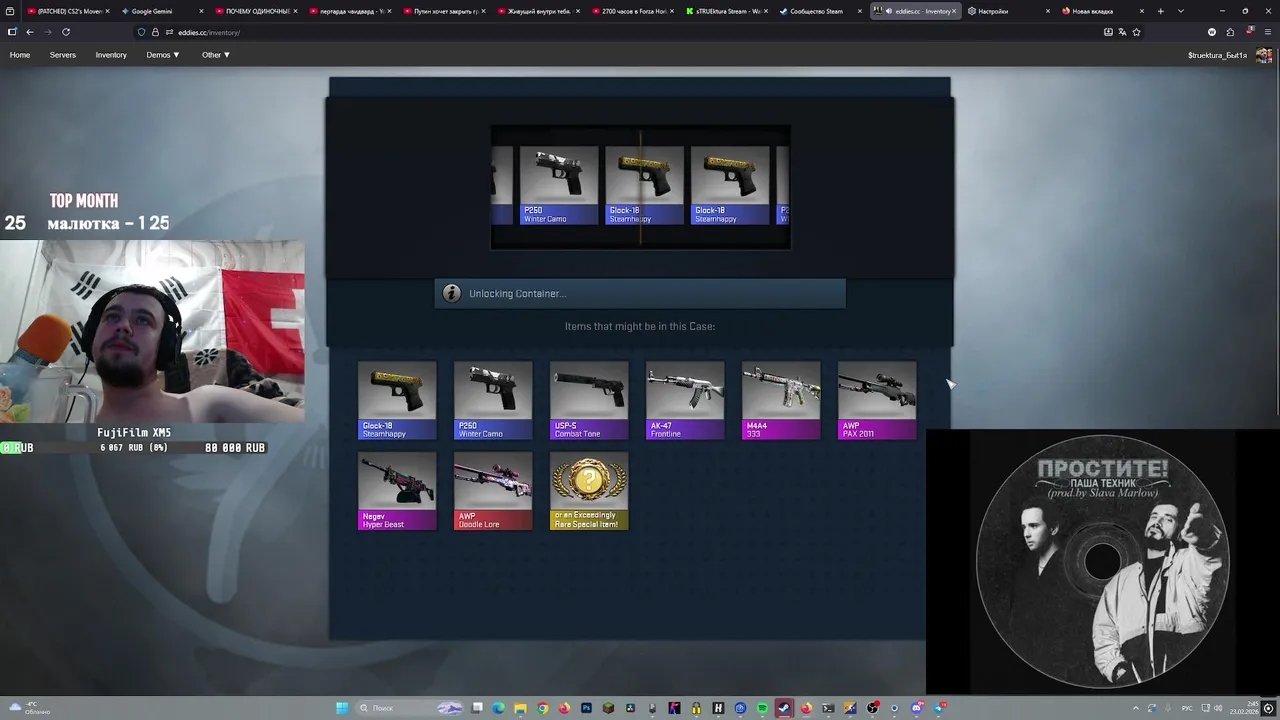Open the extensions puzzle icon
Image resolution: width=1280 pixels, height=720 pixels.
(x=1230, y=32)
